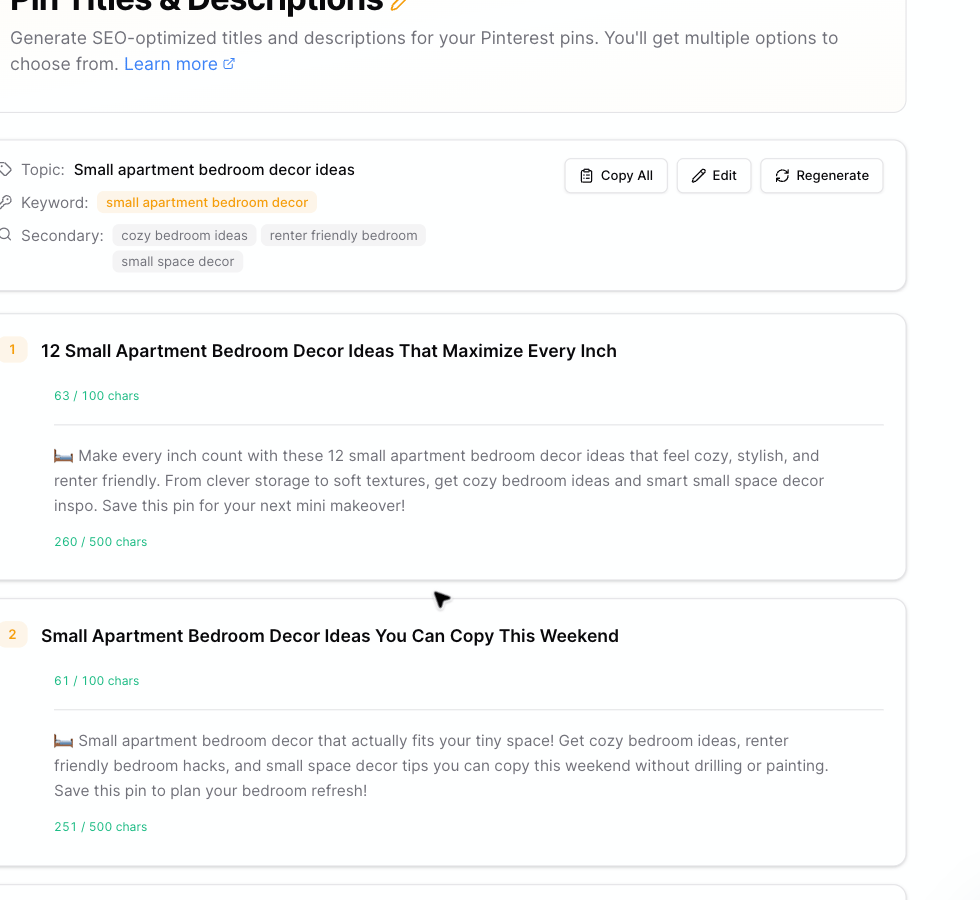
Task: Click the external link icon beside Learn more
Action: [x=229, y=63]
